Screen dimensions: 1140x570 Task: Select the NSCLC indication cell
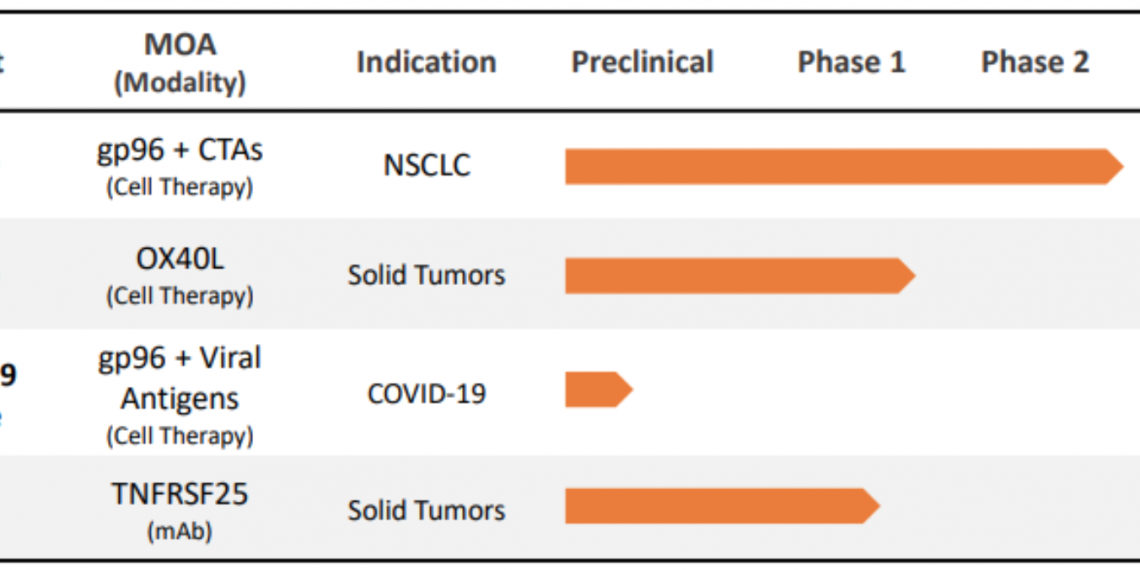pyautogui.click(x=426, y=165)
